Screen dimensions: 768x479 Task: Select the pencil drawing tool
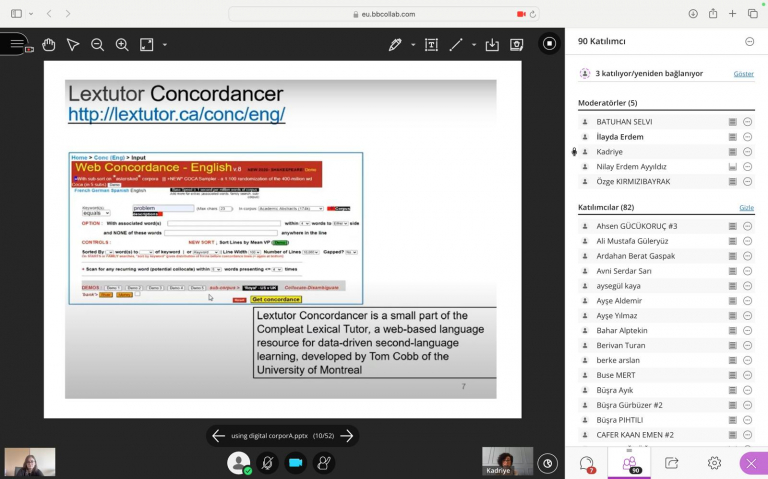click(395, 45)
